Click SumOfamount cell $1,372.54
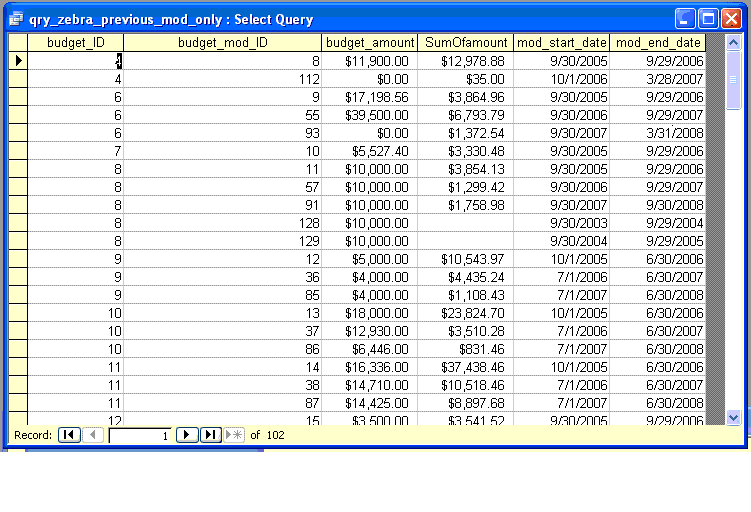751x512 pixels. pyautogui.click(x=466, y=133)
